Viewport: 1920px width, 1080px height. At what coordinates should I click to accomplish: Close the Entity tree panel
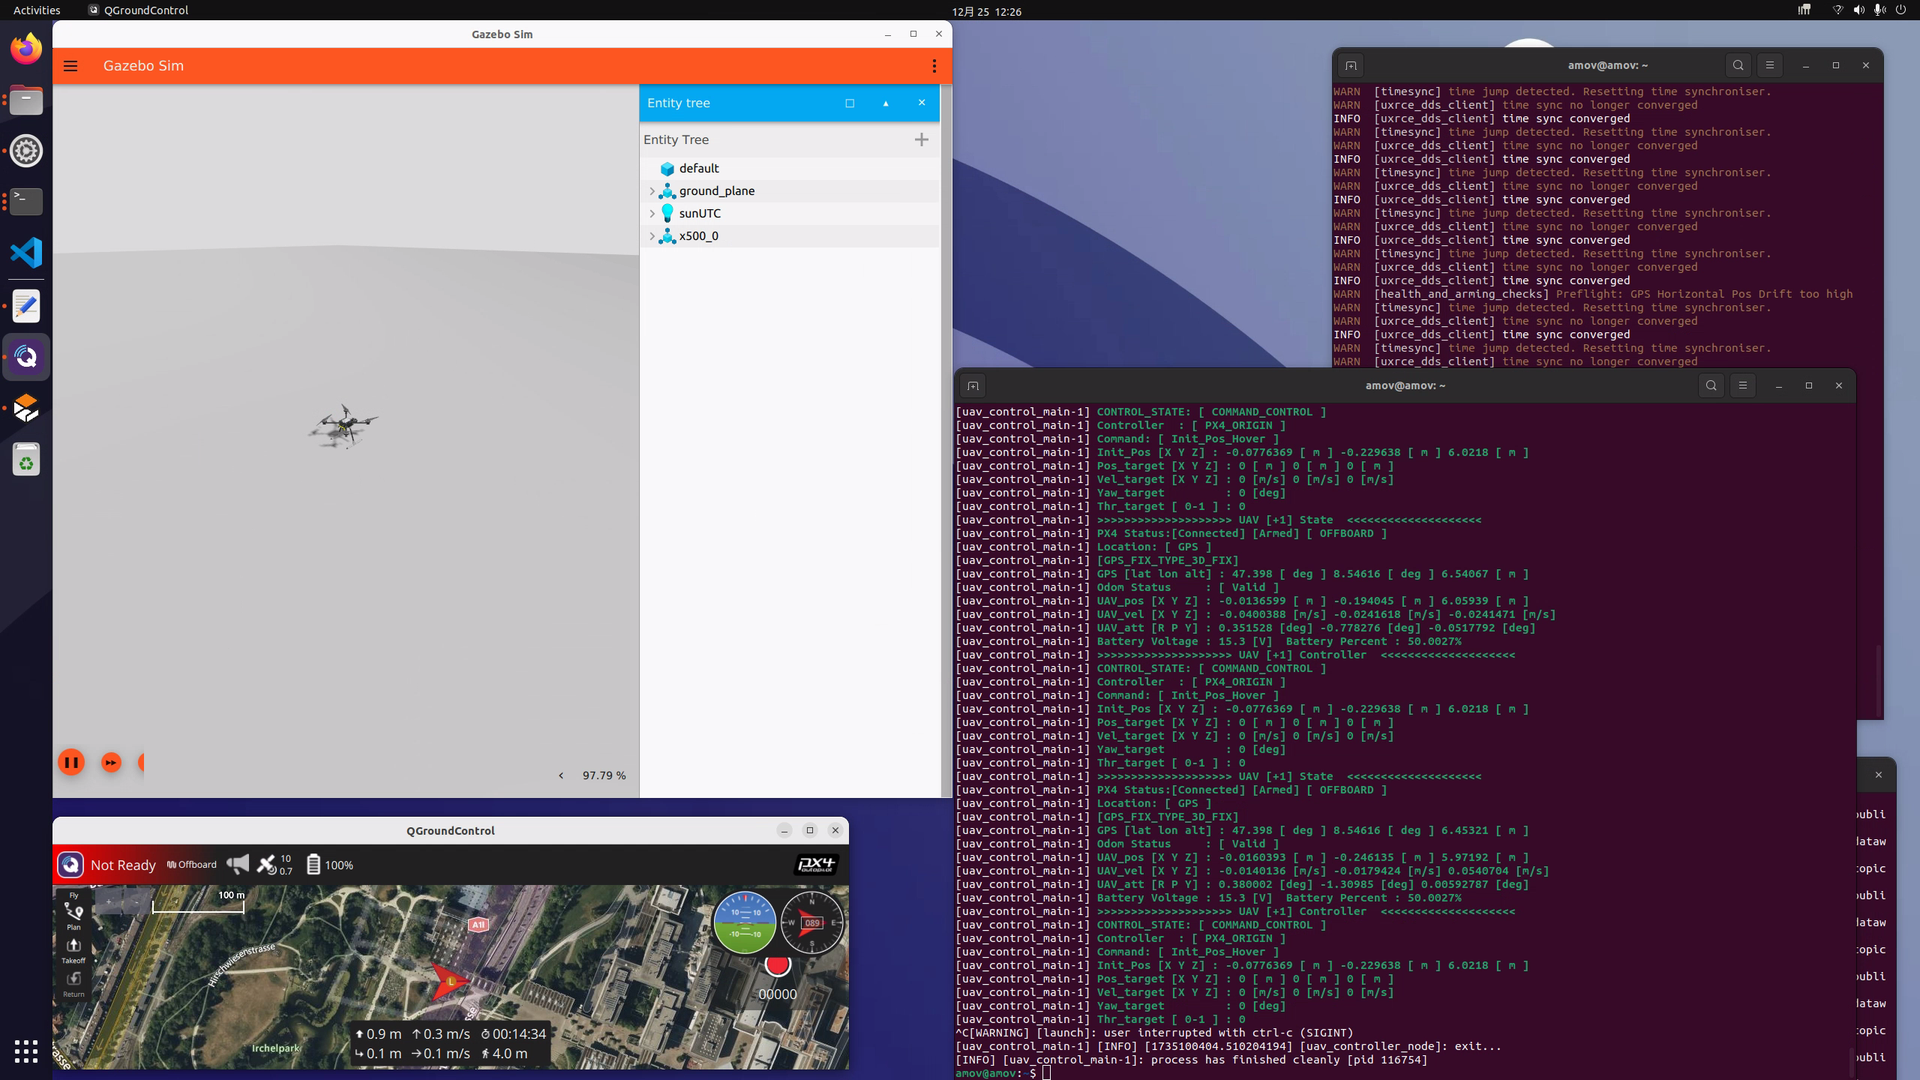pyautogui.click(x=922, y=103)
